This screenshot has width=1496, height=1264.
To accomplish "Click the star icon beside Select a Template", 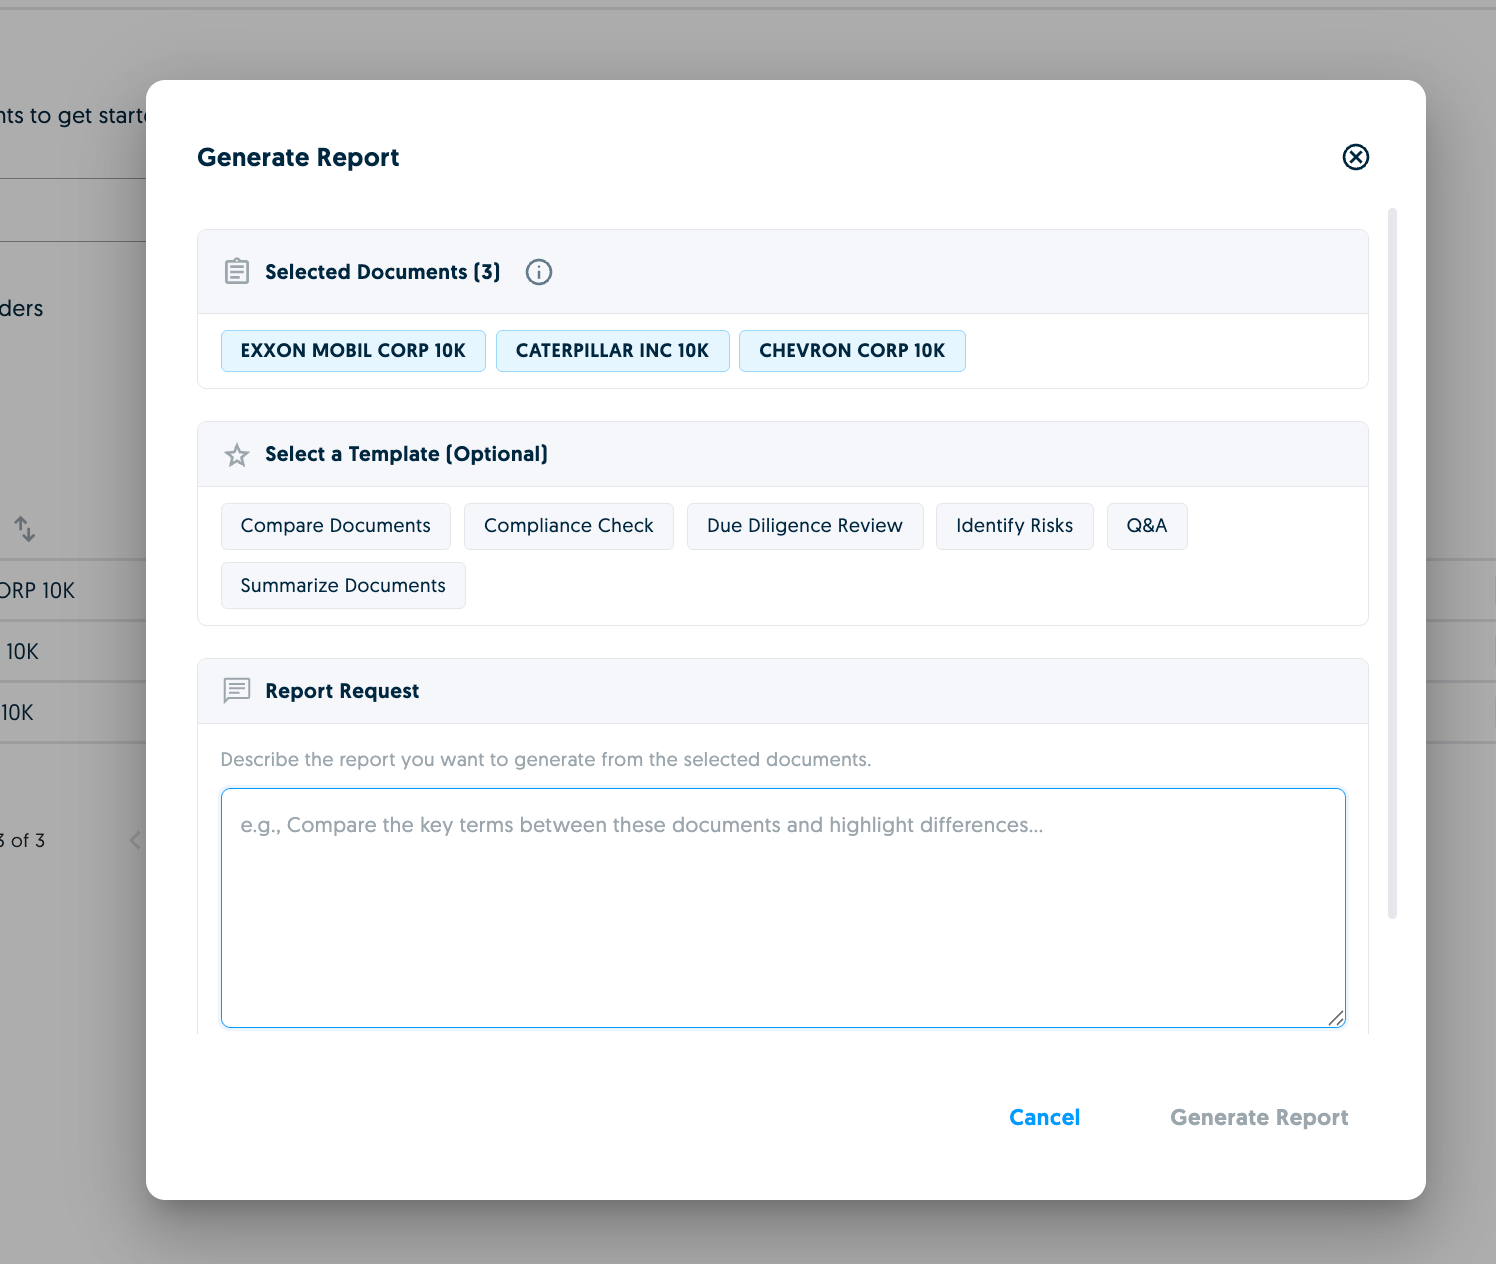I will [x=237, y=455].
